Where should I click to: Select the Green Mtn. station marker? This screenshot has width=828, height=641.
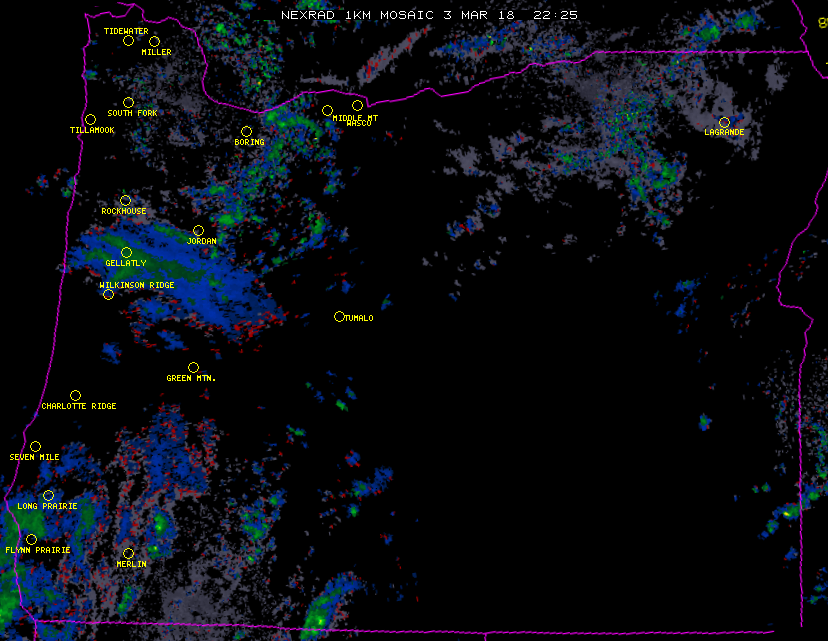[x=193, y=367]
